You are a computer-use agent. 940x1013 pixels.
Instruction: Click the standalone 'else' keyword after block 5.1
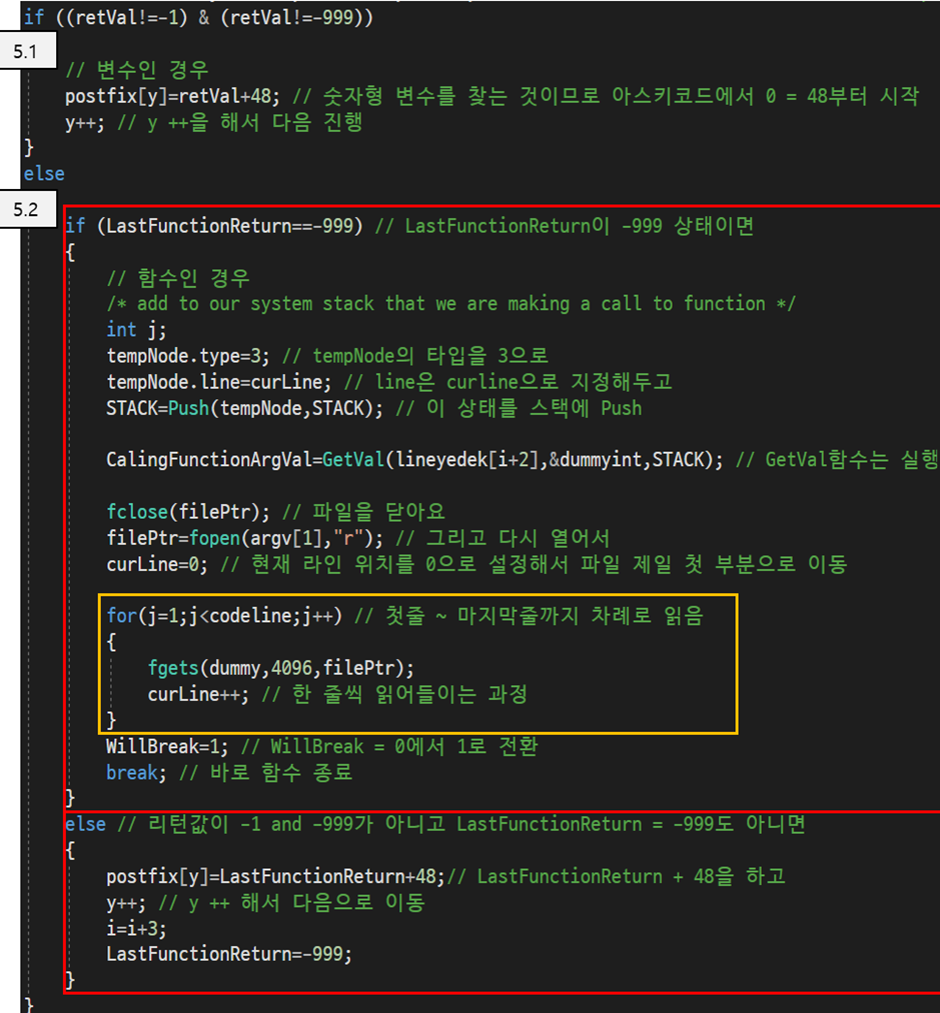point(44,174)
